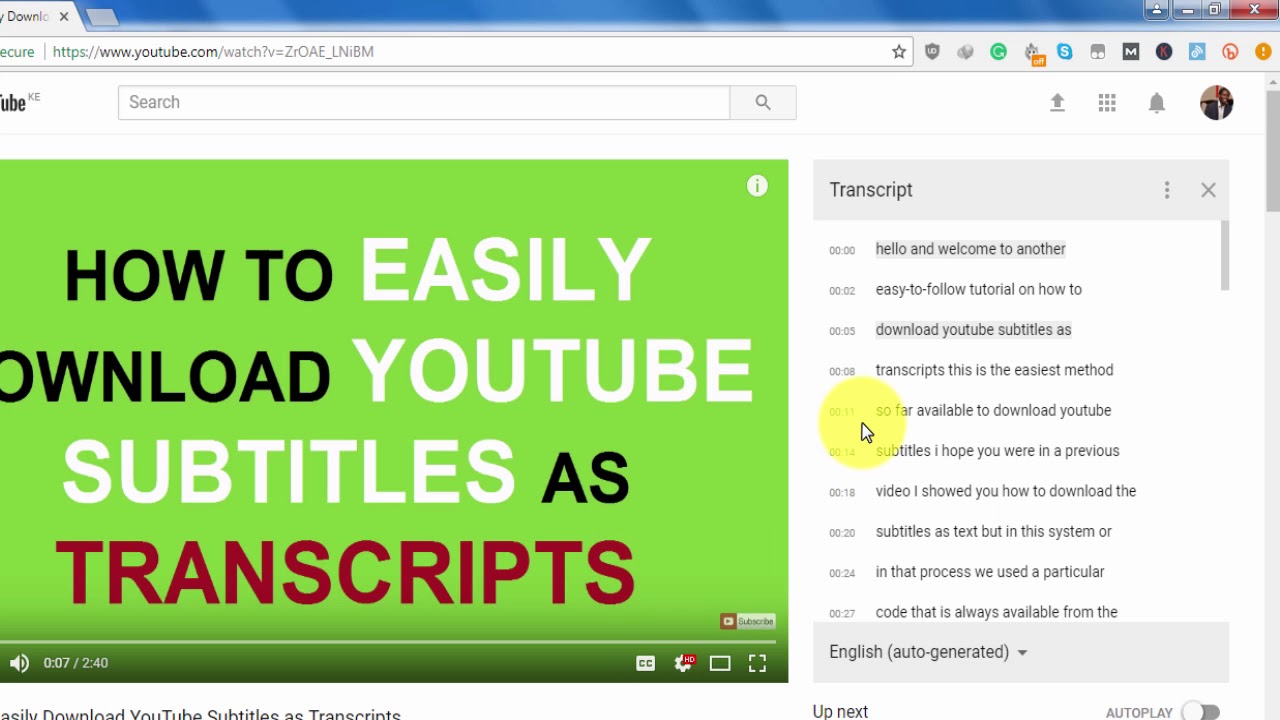
Task: Jump to 'easy-to-follow tutorial on how to'
Action: pos(979,289)
